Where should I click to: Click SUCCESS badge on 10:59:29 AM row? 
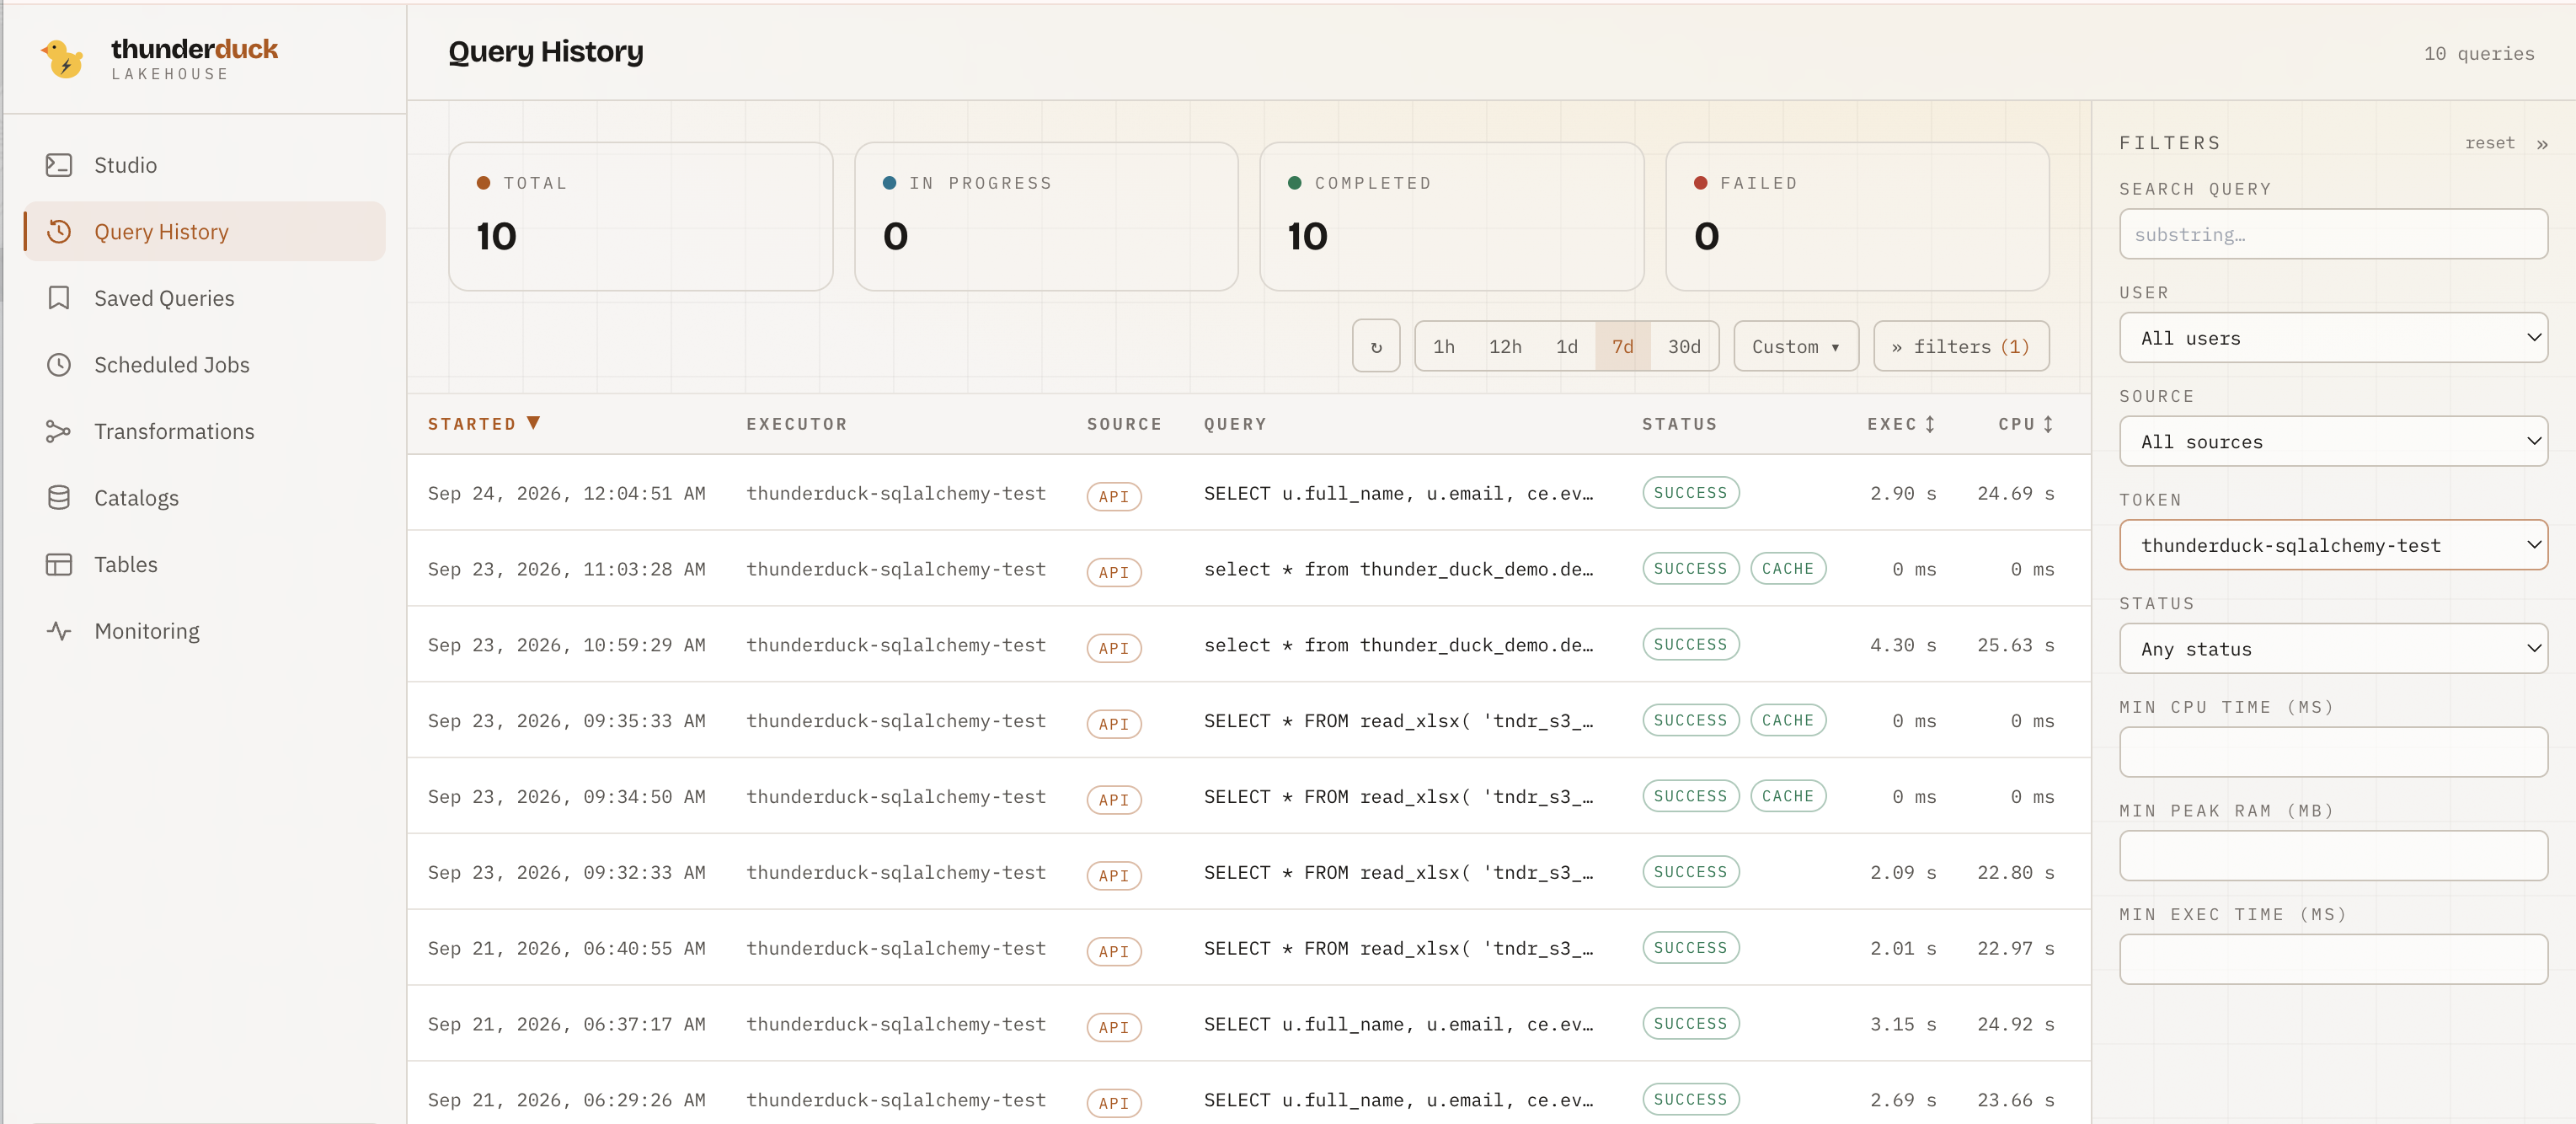pos(1690,644)
